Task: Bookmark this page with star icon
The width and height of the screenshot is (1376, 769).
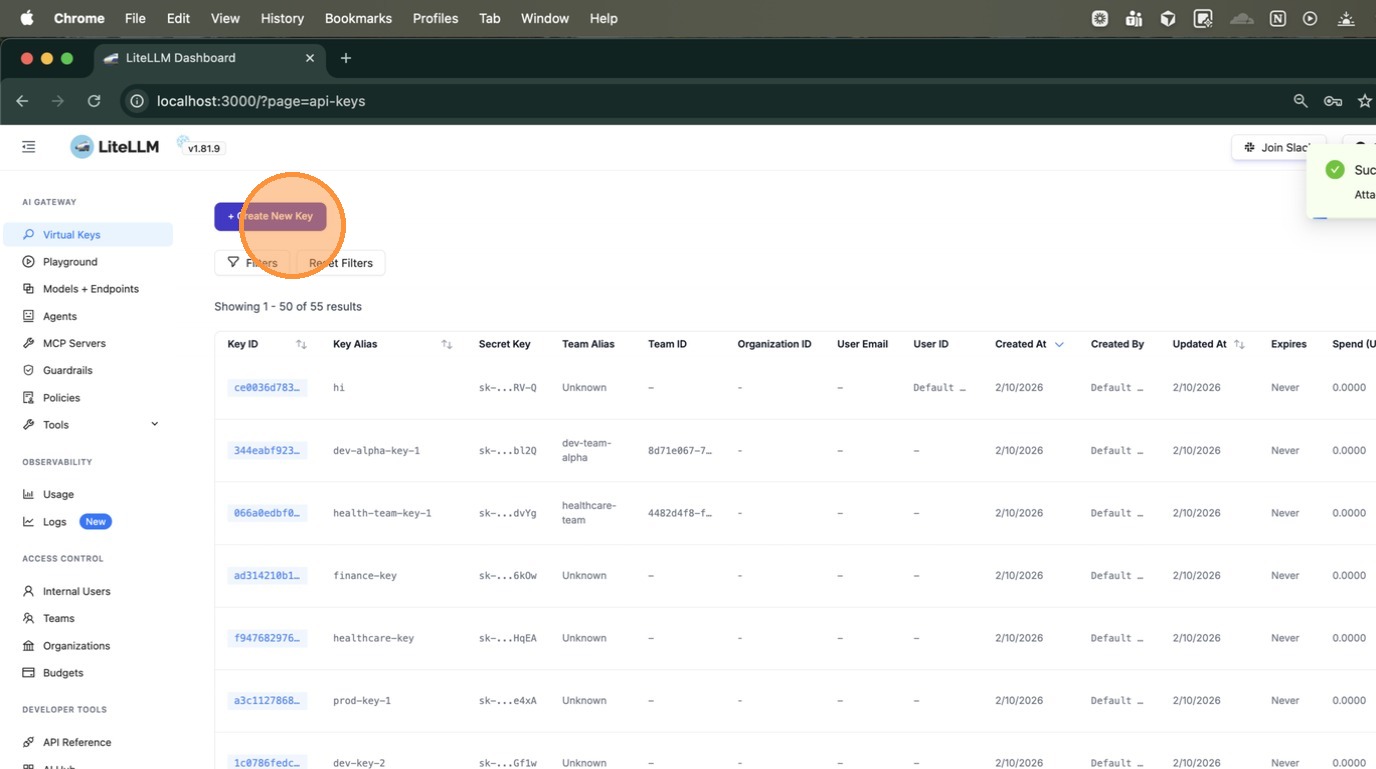Action: click(x=1365, y=101)
